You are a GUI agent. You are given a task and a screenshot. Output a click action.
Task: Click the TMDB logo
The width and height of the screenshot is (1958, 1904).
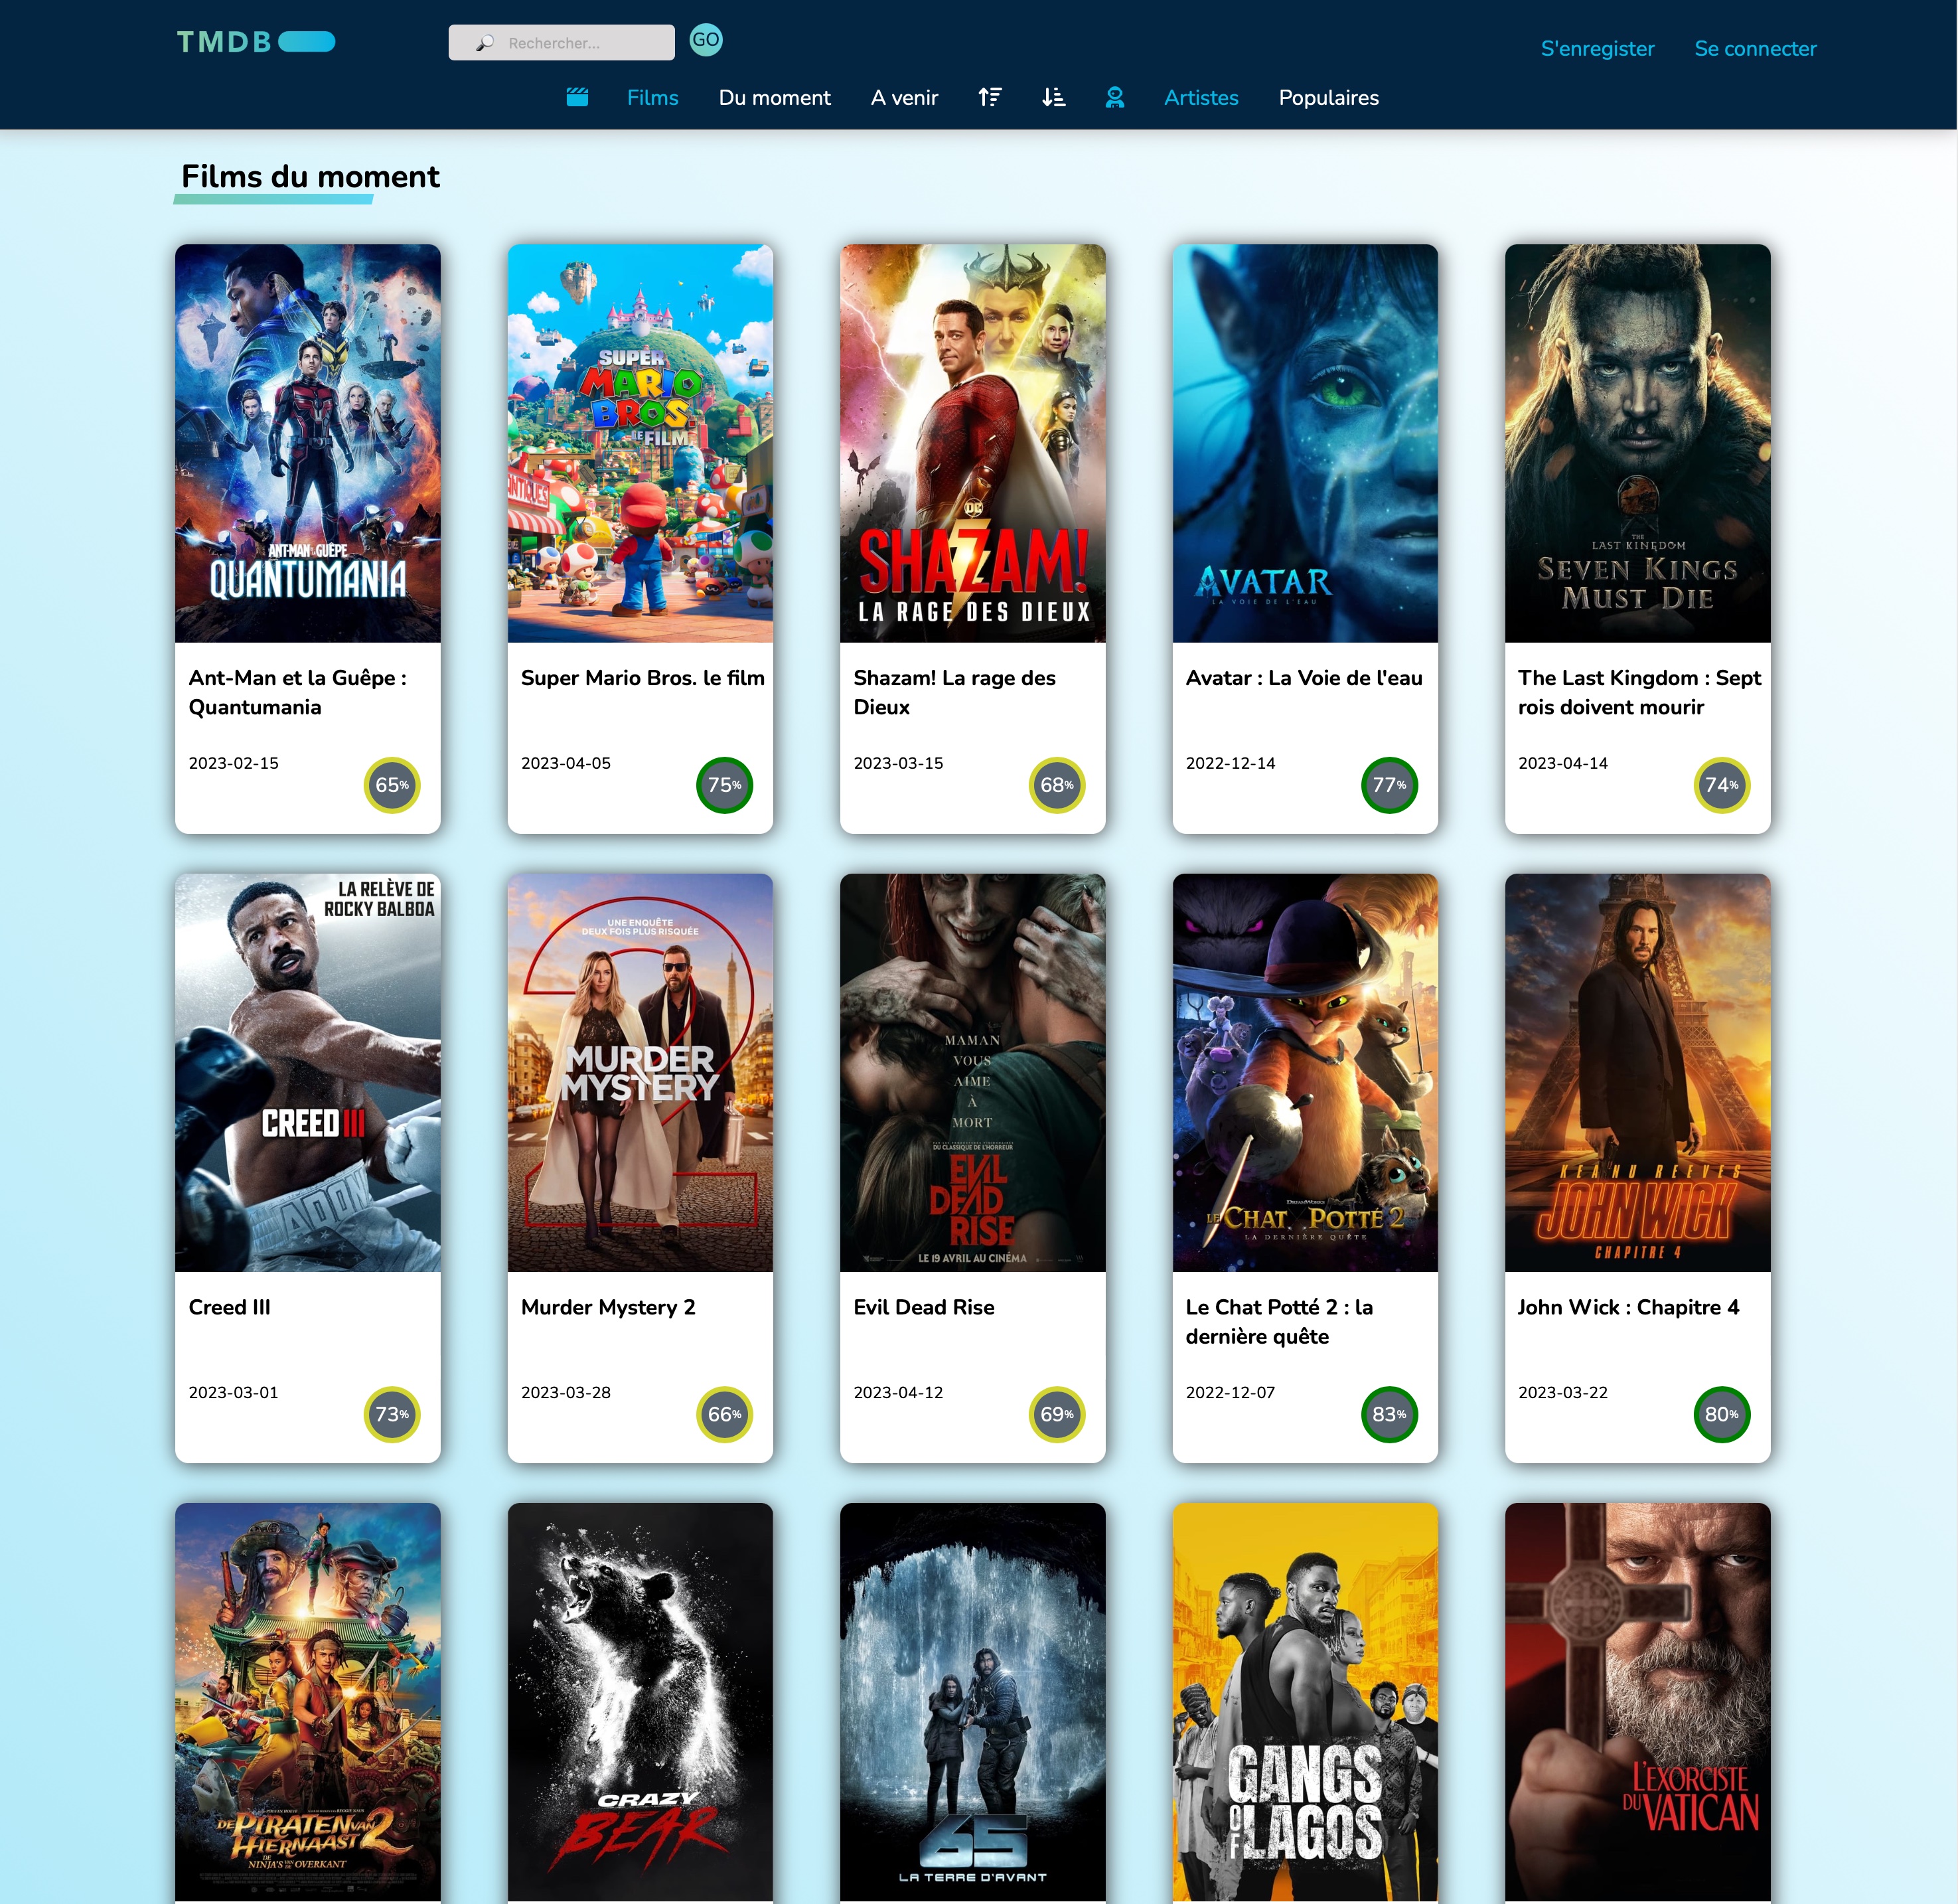[x=255, y=42]
